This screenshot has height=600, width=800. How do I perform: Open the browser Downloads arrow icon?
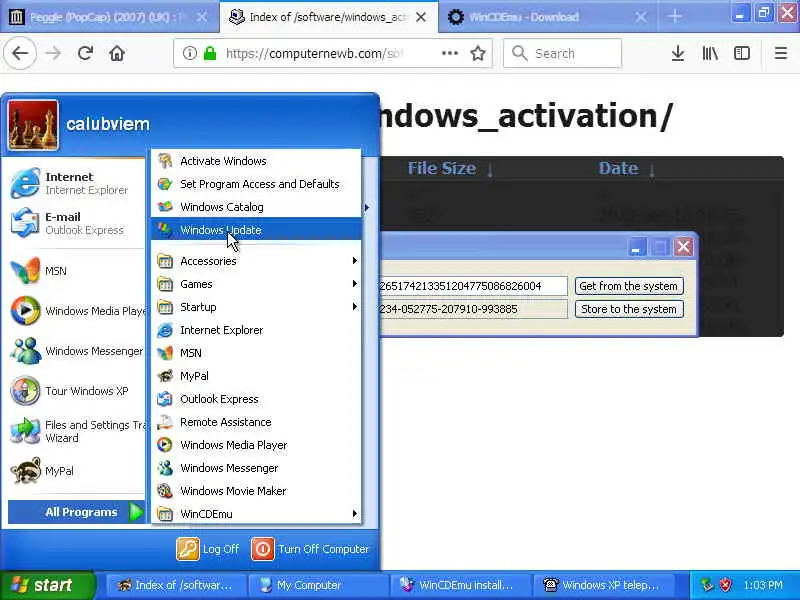678,53
